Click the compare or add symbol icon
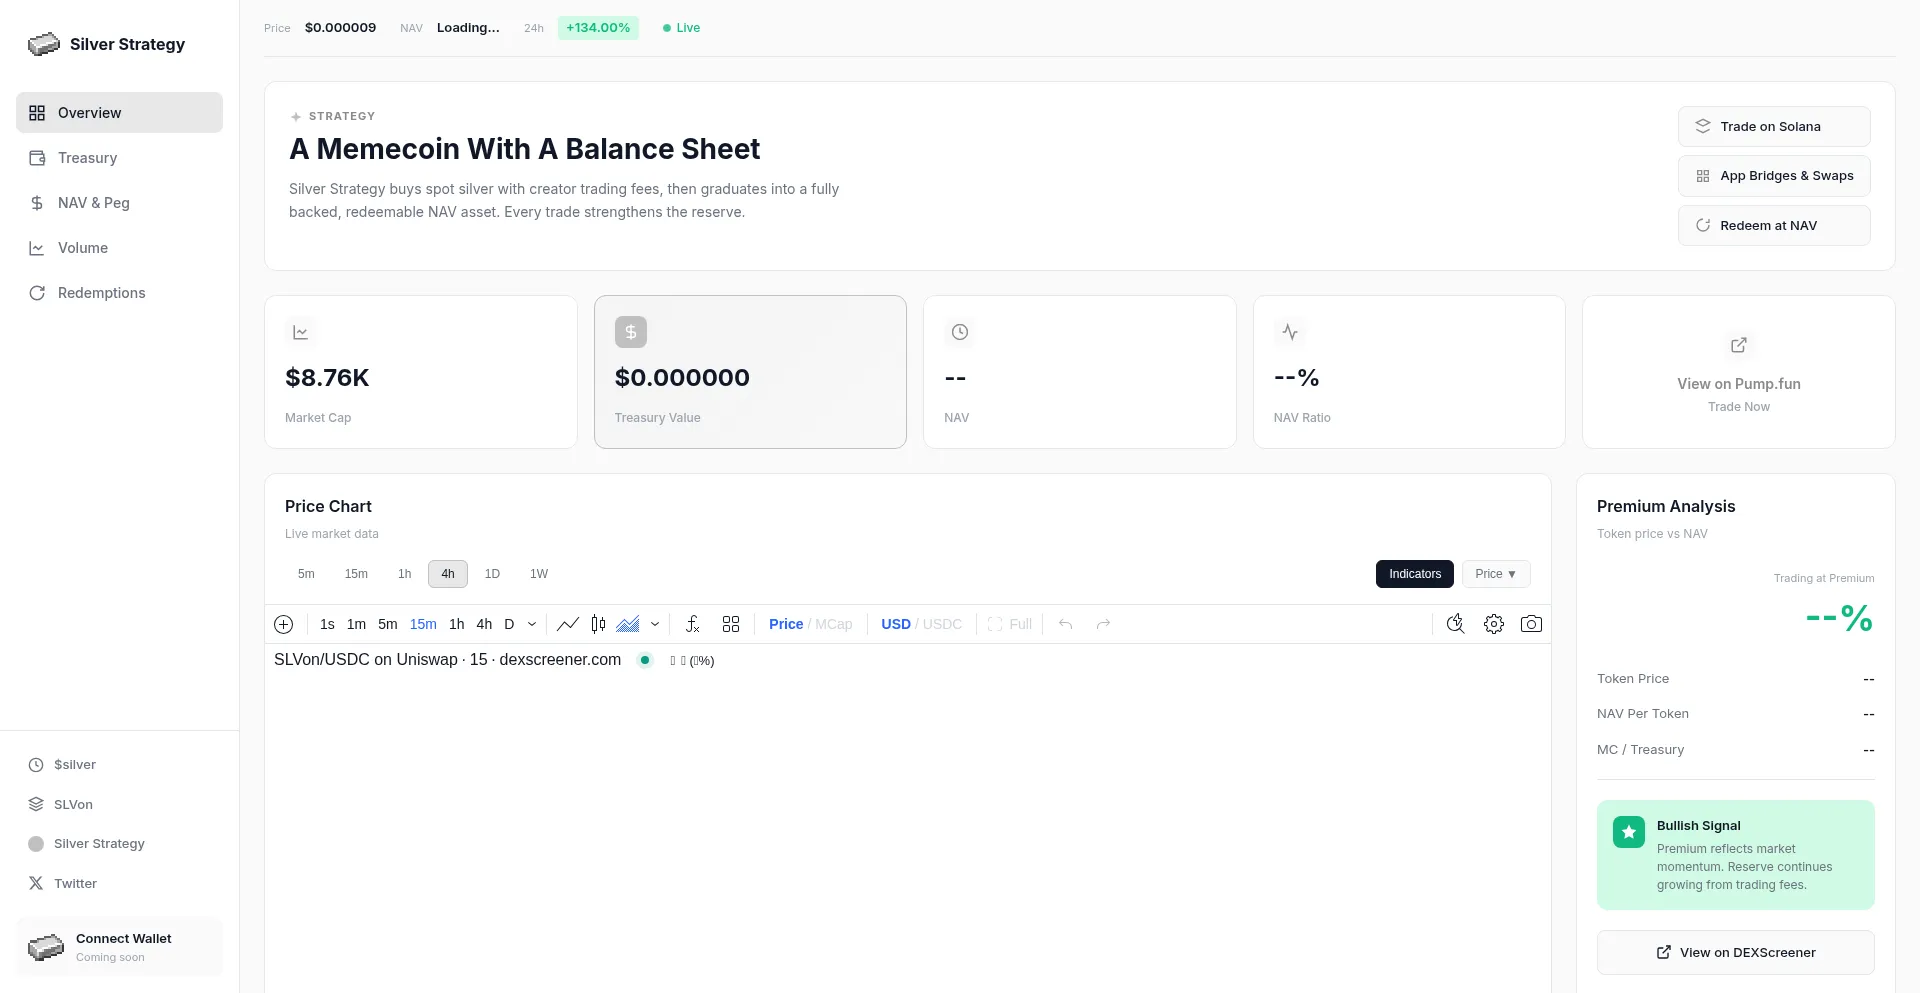This screenshot has height=993, width=1920. [x=284, y=624]
